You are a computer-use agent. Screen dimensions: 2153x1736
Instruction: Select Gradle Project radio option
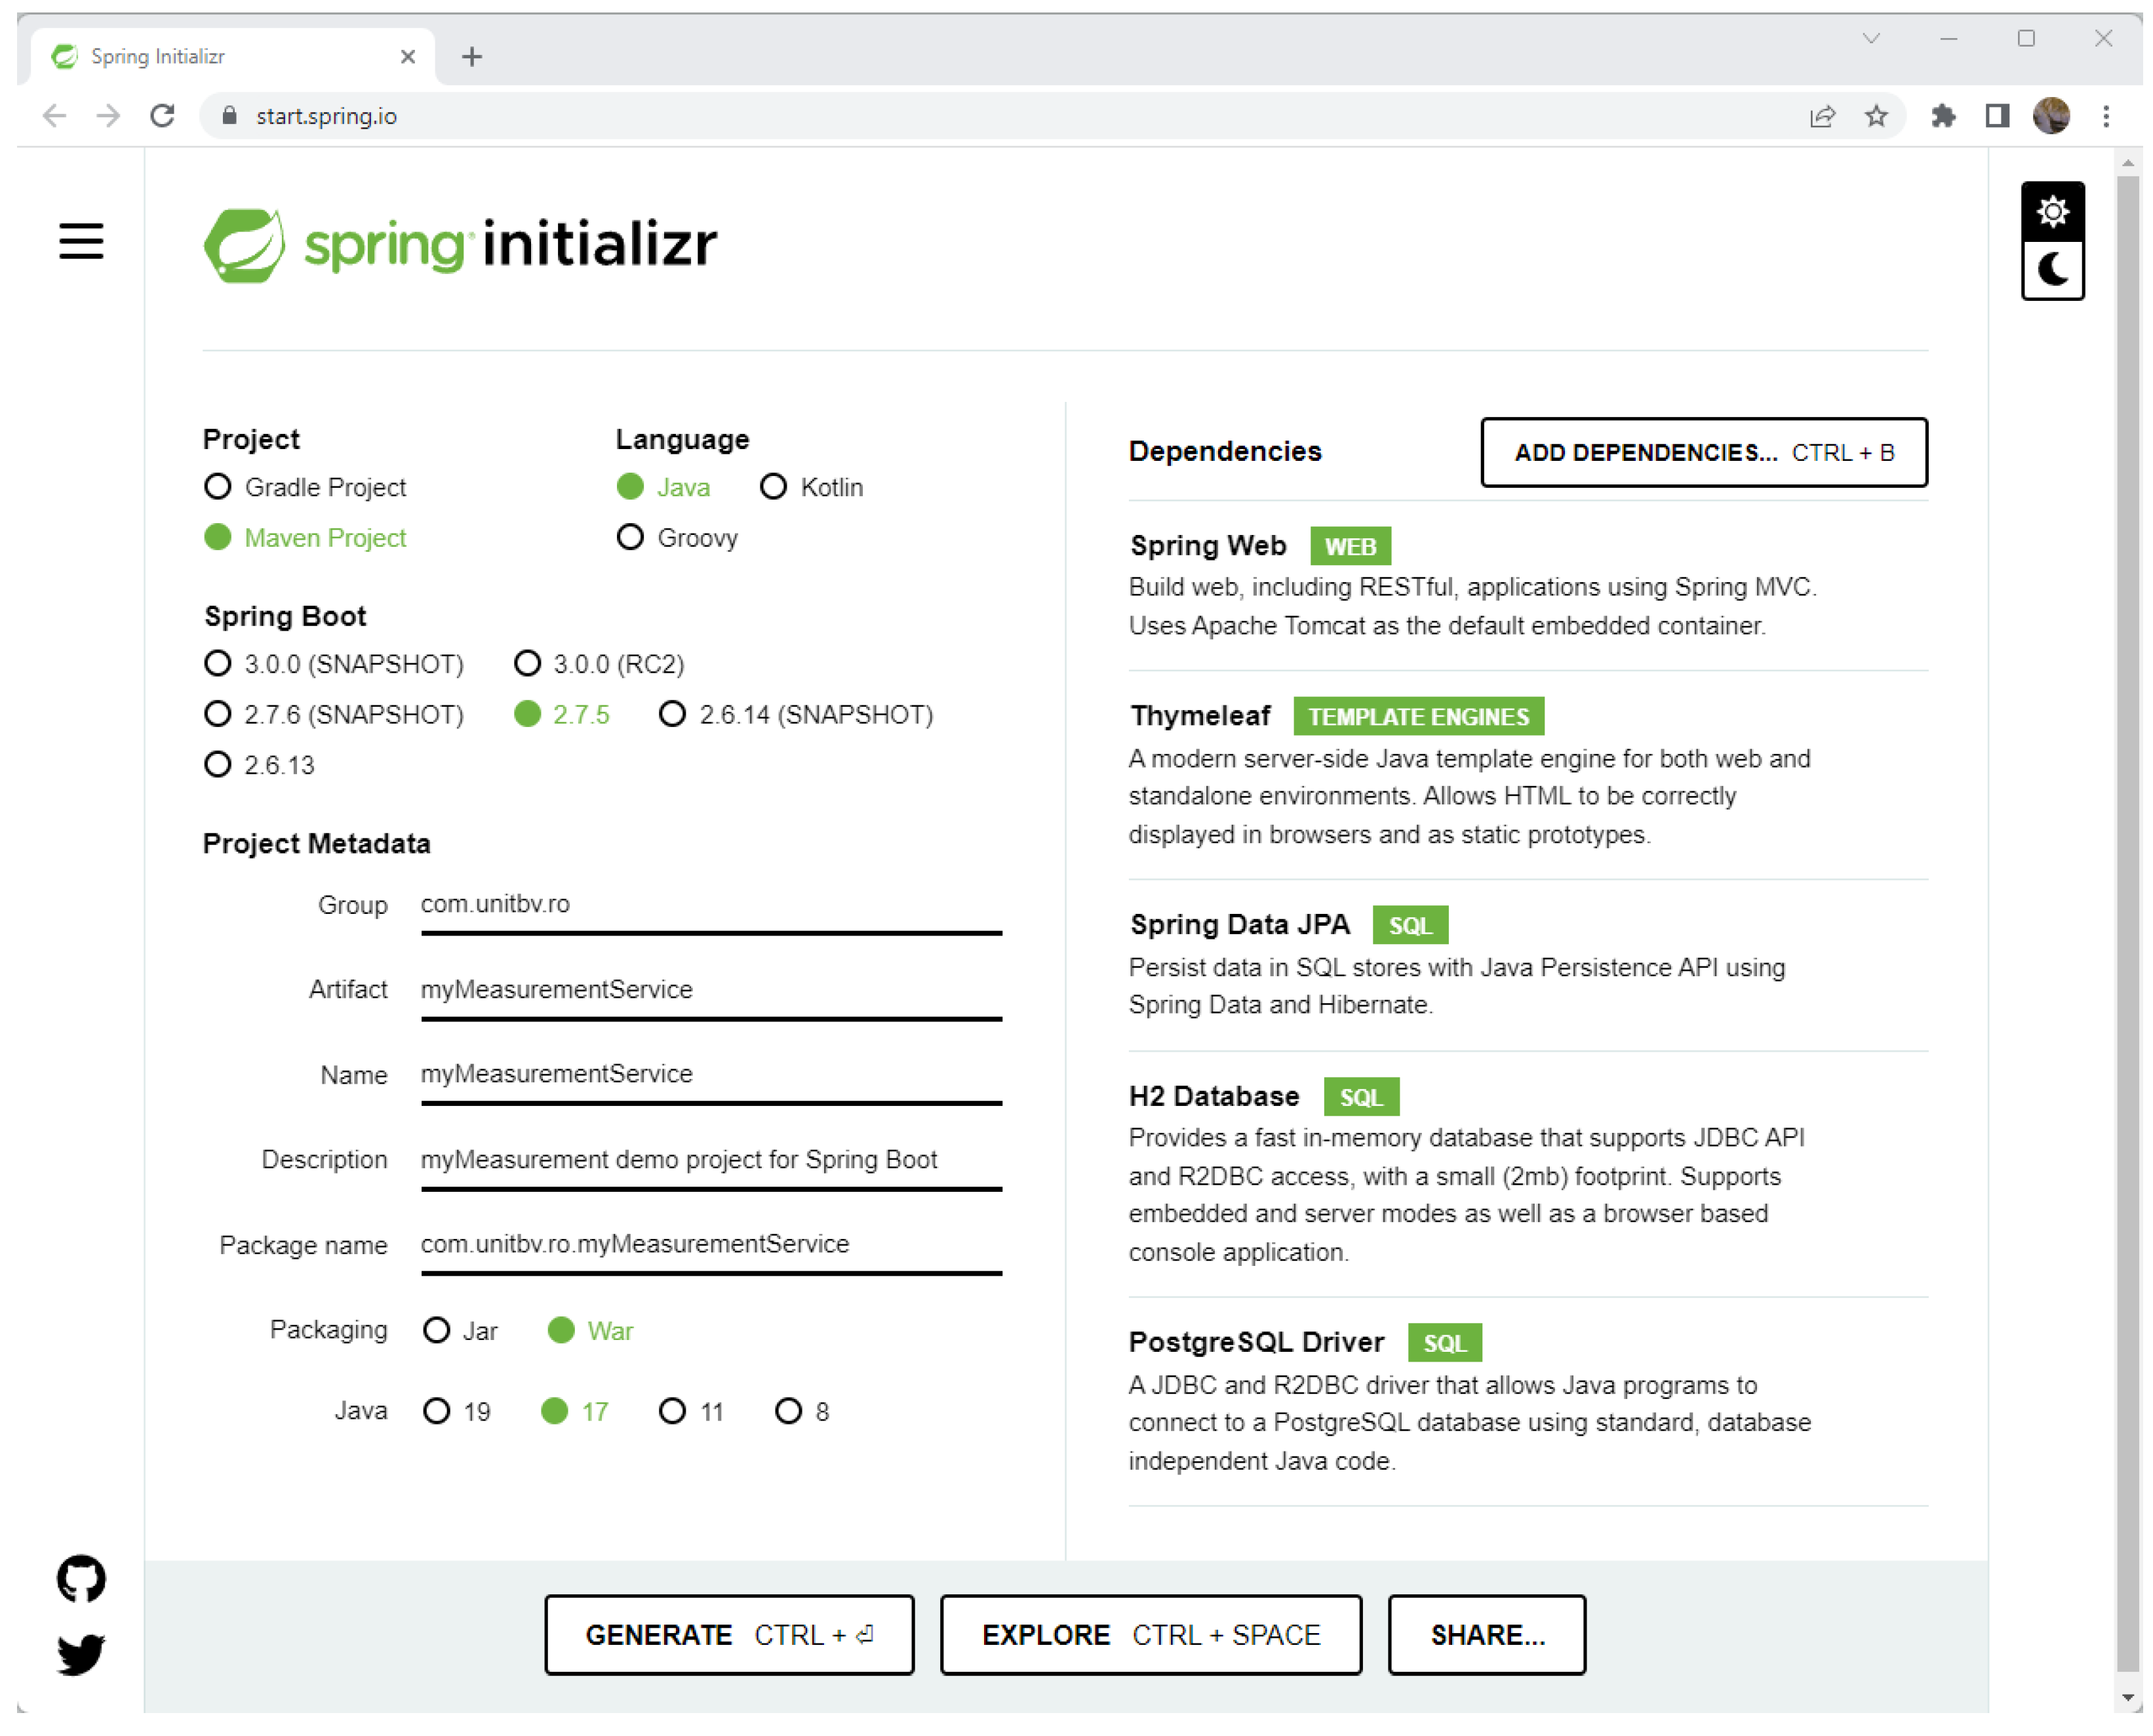(x=218, y=487)
